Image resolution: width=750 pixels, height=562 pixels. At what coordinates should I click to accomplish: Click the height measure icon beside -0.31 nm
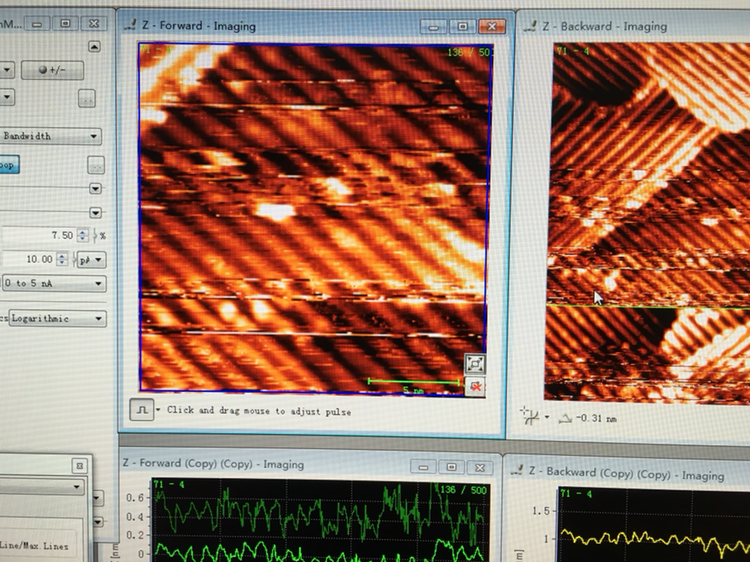click(x=565, y=418)
